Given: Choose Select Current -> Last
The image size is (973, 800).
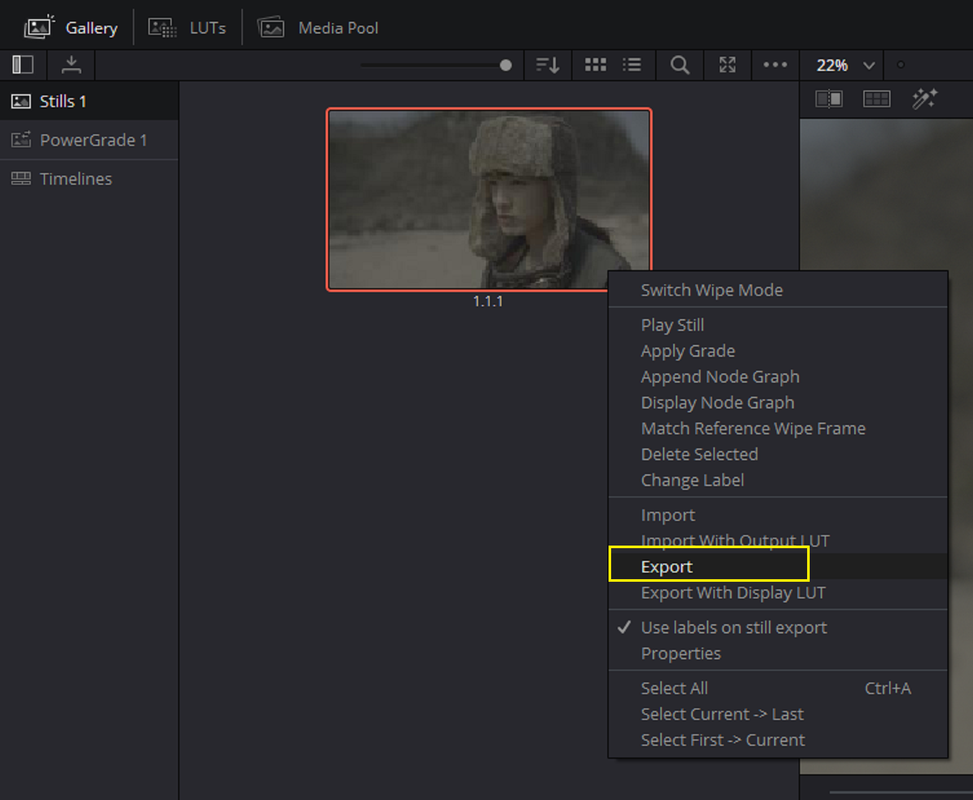Looking at the screenshot, I should (778, 714).
